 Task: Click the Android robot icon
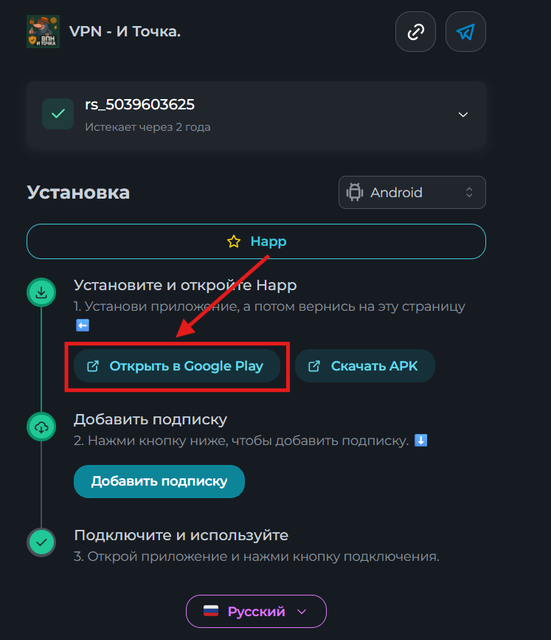click(355, 192)
